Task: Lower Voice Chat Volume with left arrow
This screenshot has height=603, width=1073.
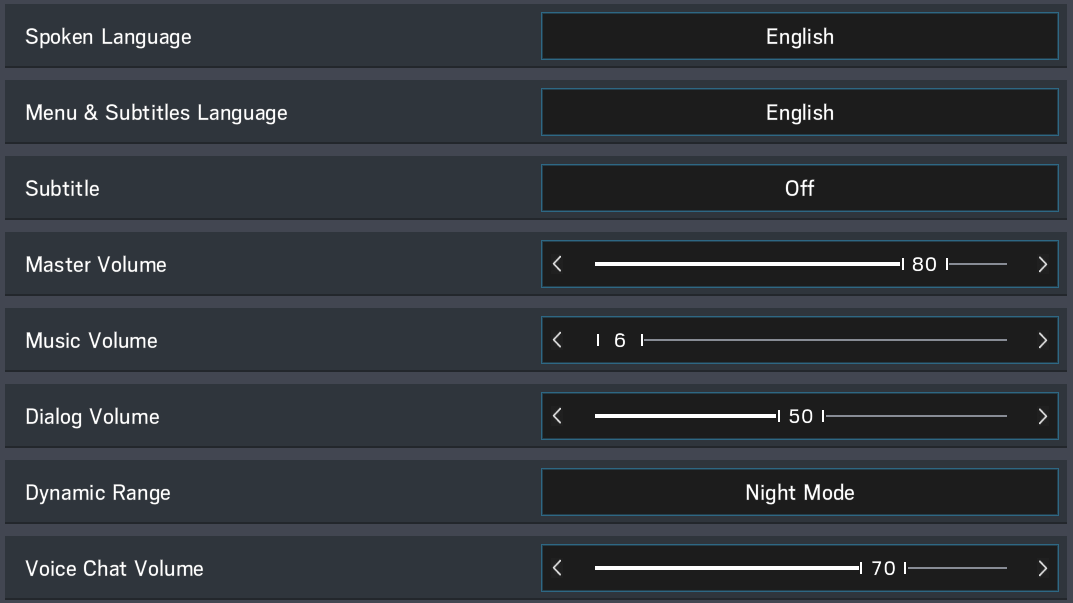Action: [558, 569]
